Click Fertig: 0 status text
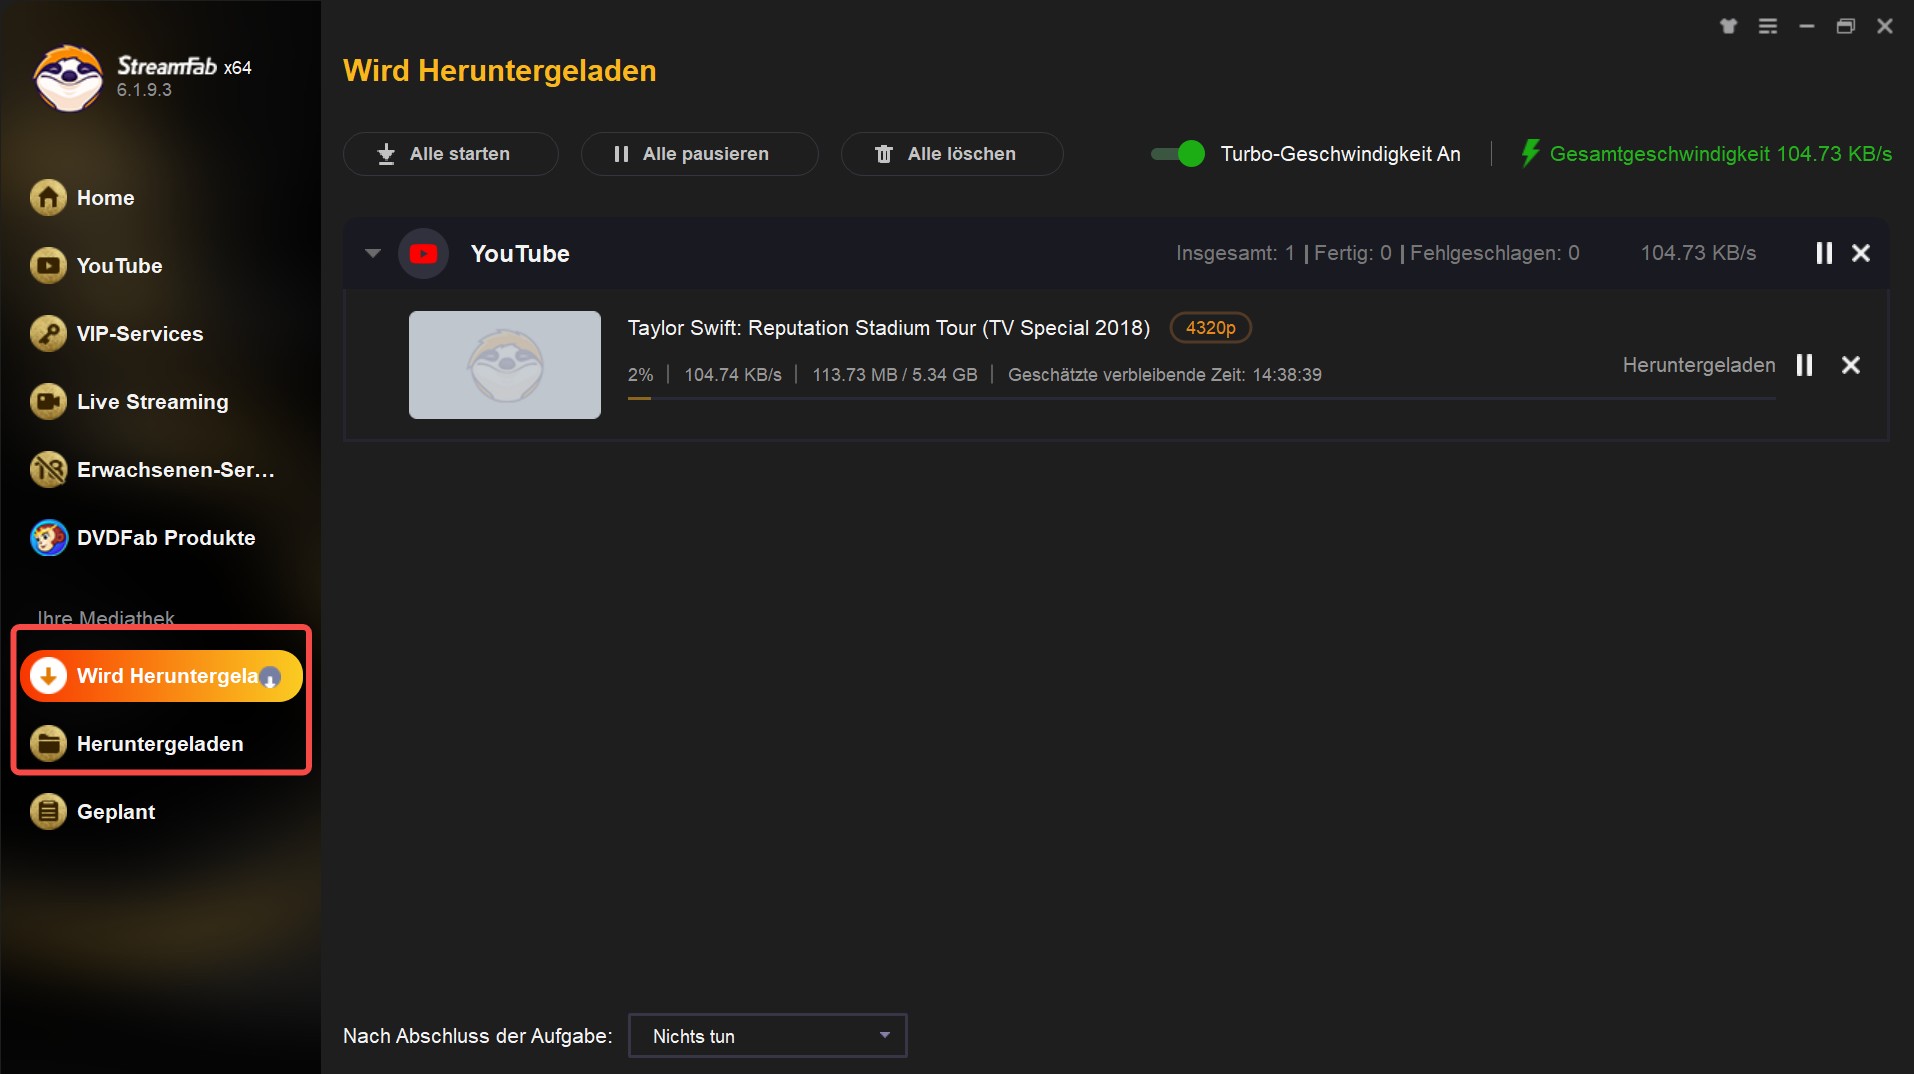Screen dimensions: 1914x1074 click(x=1353, y=253)
